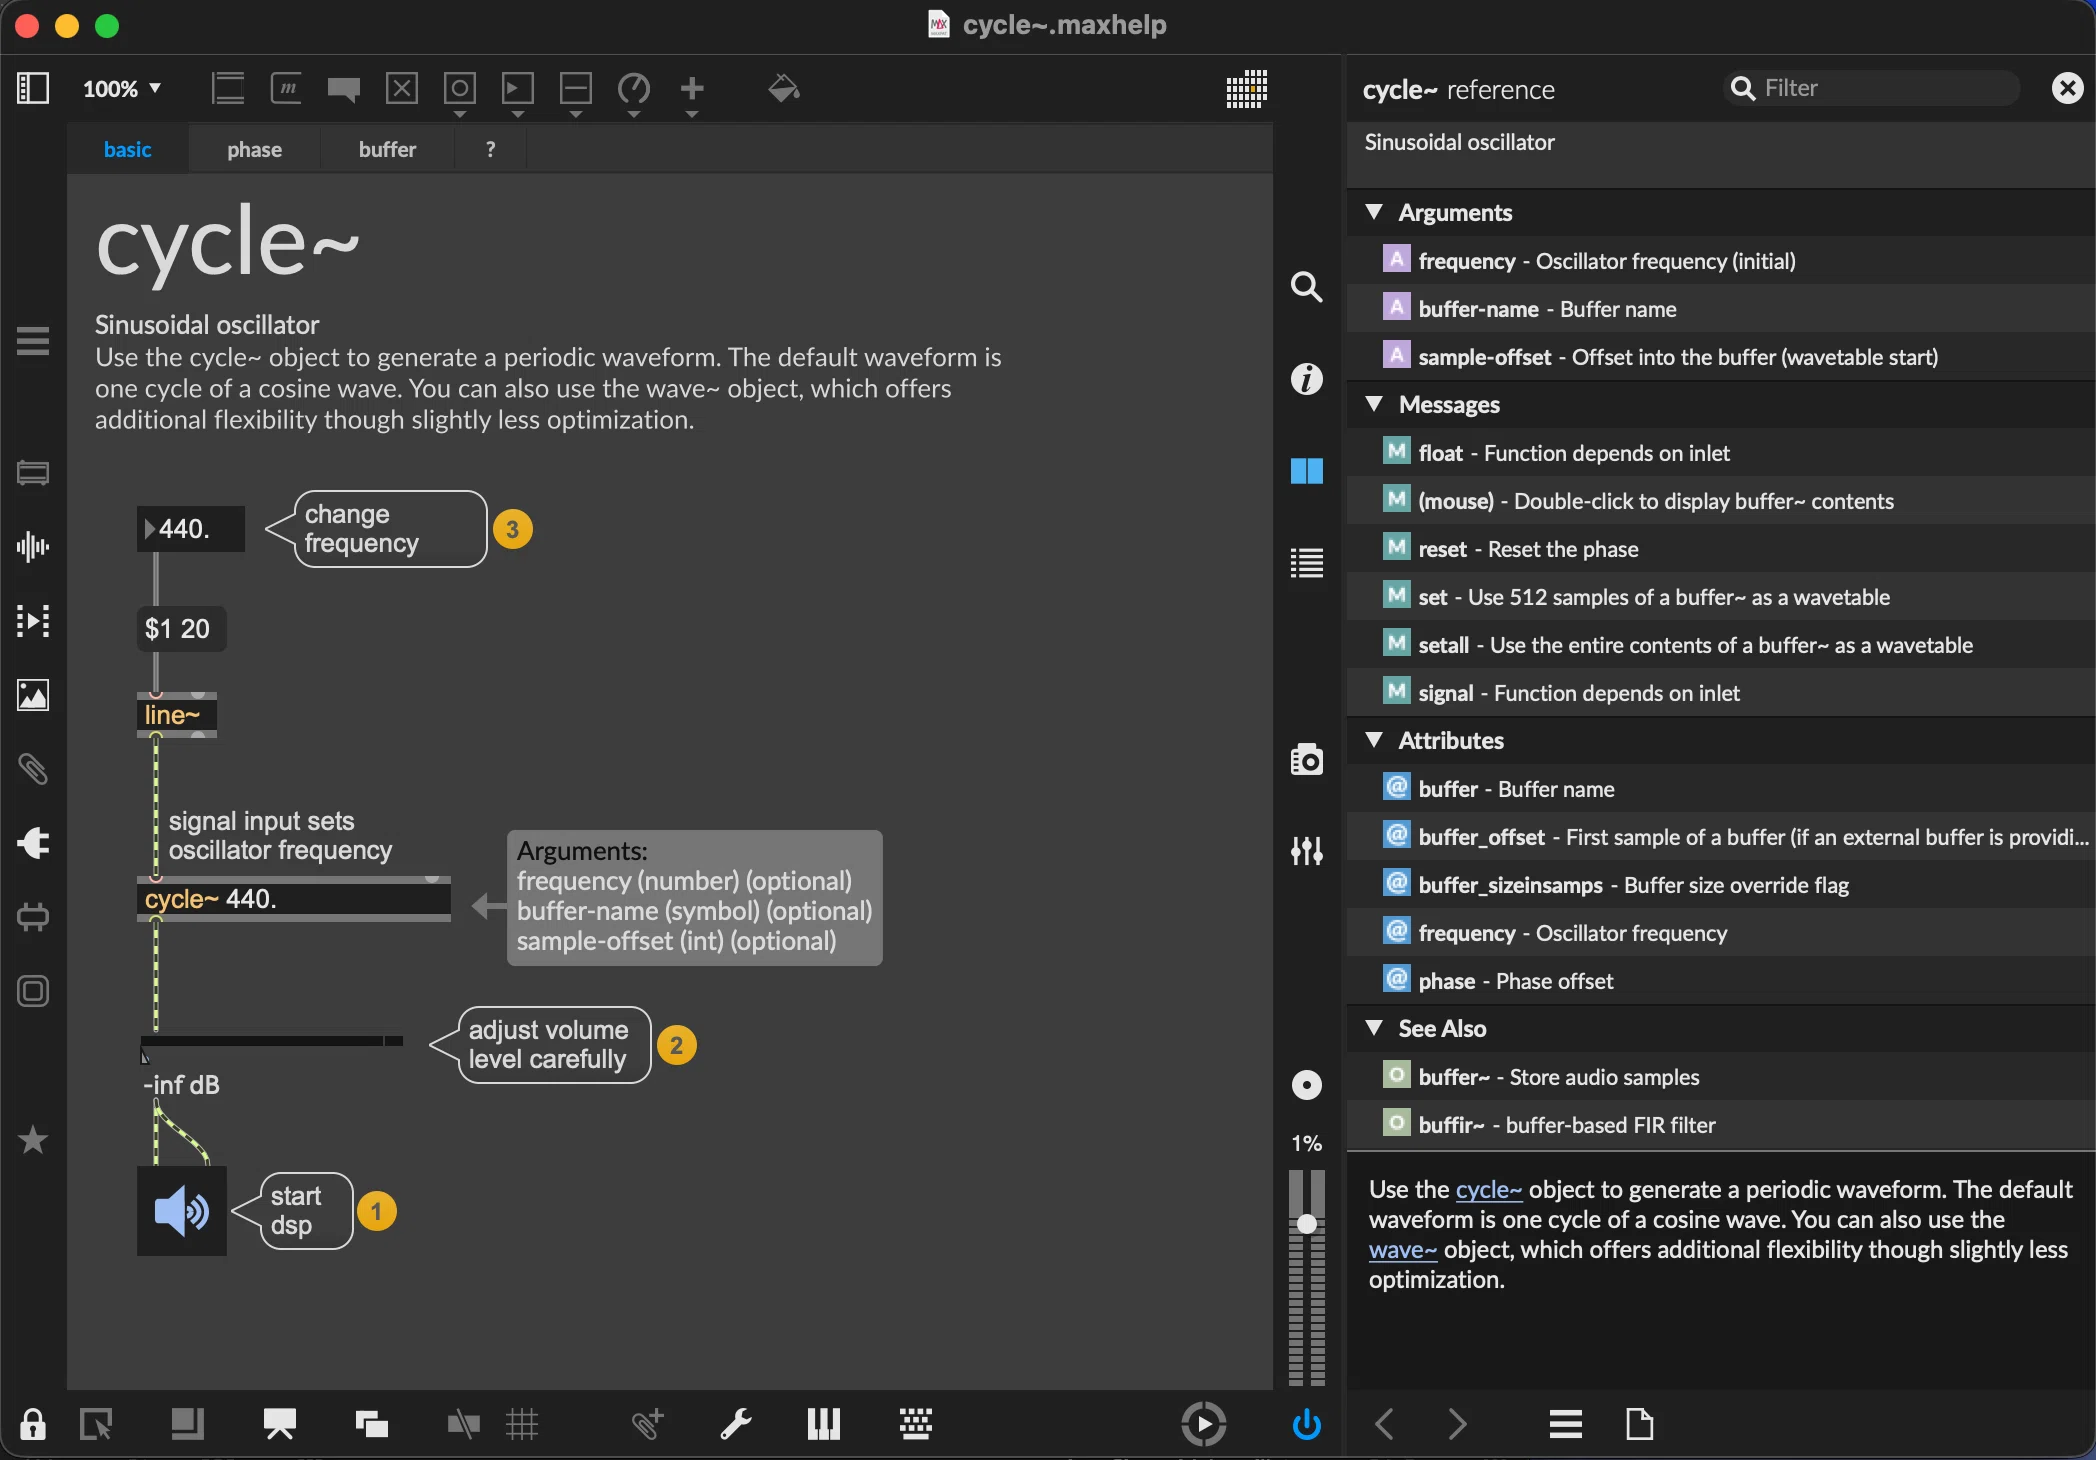The width and height of the screenshot is (2096, 1460).
Task: Select the line~ object box
Action: coord(177,715)
